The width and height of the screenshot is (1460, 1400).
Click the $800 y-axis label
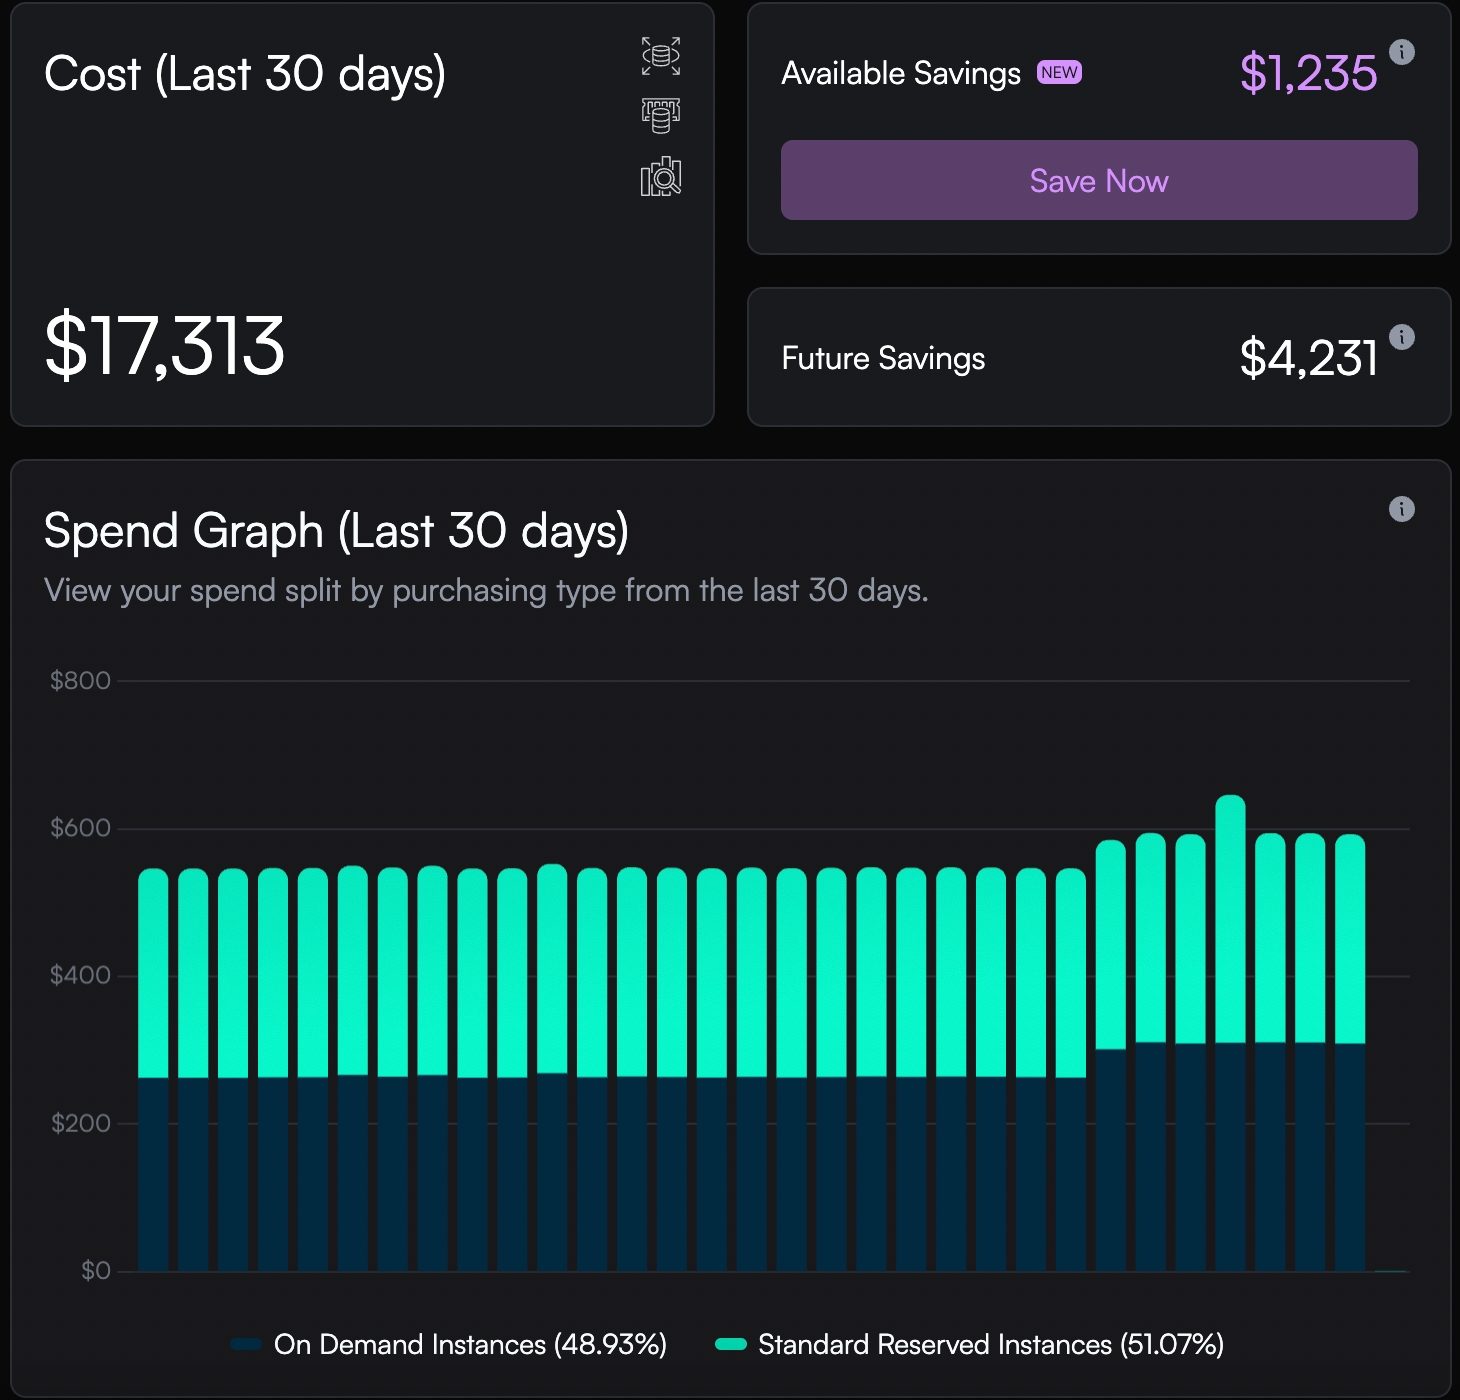[80, 681]
